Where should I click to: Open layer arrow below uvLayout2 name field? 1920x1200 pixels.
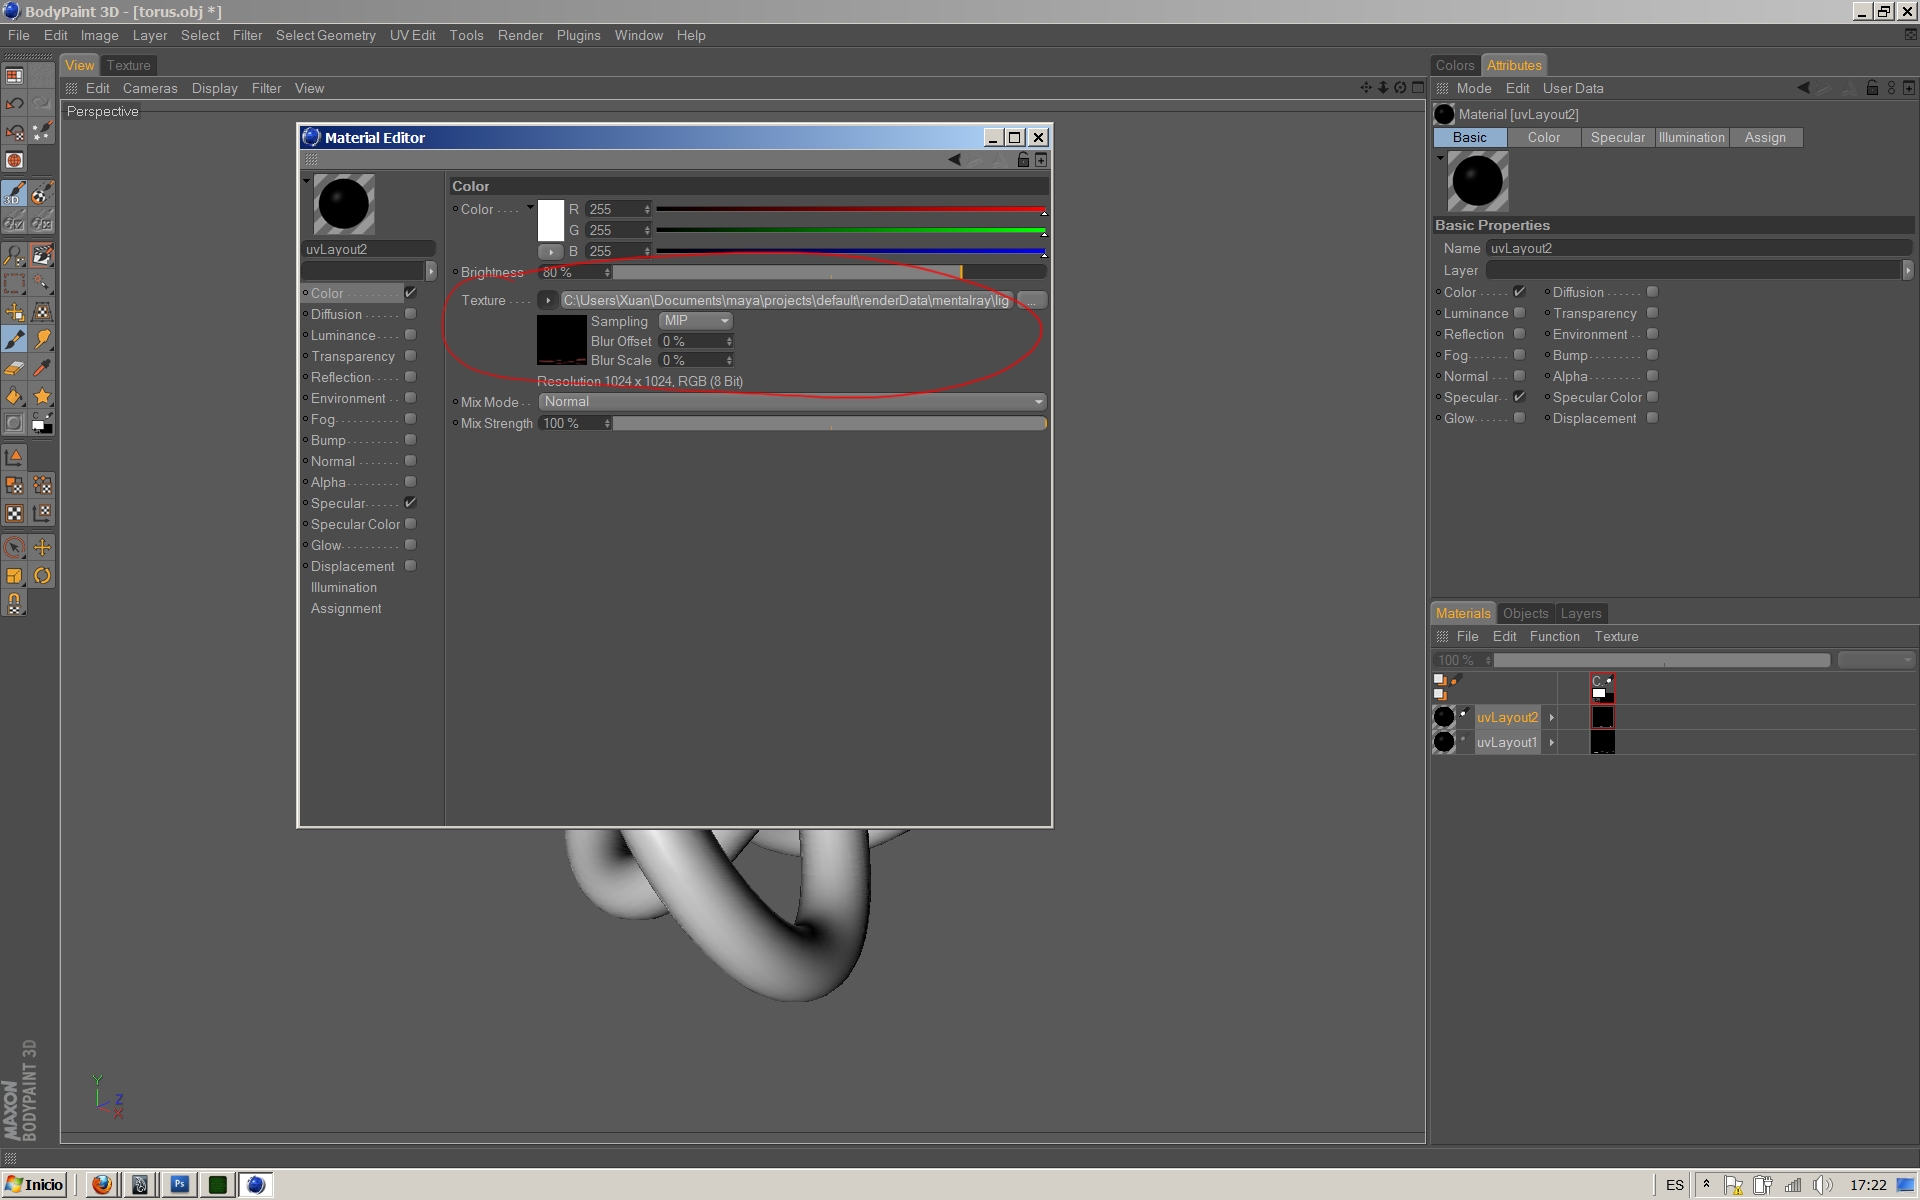click(431, 271)
